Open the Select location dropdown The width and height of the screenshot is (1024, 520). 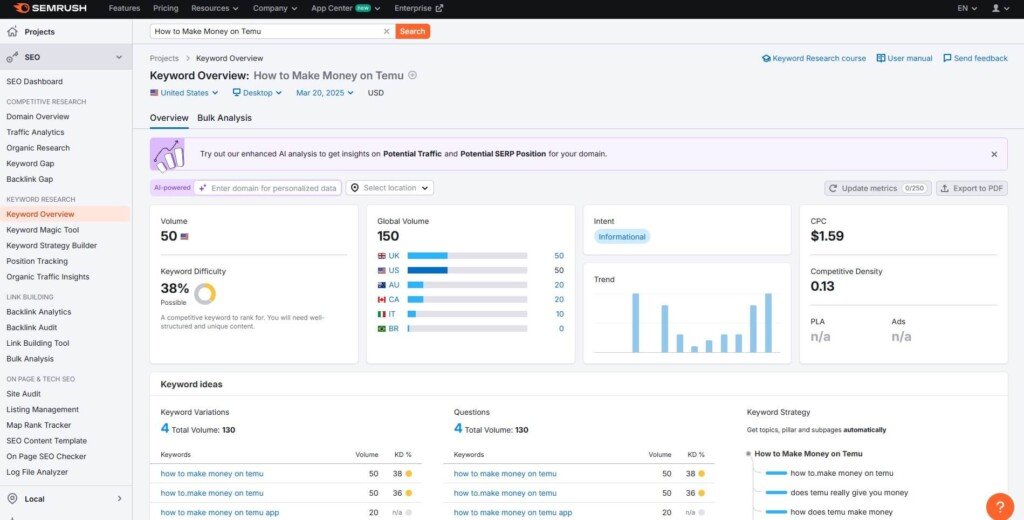point(389,188)
